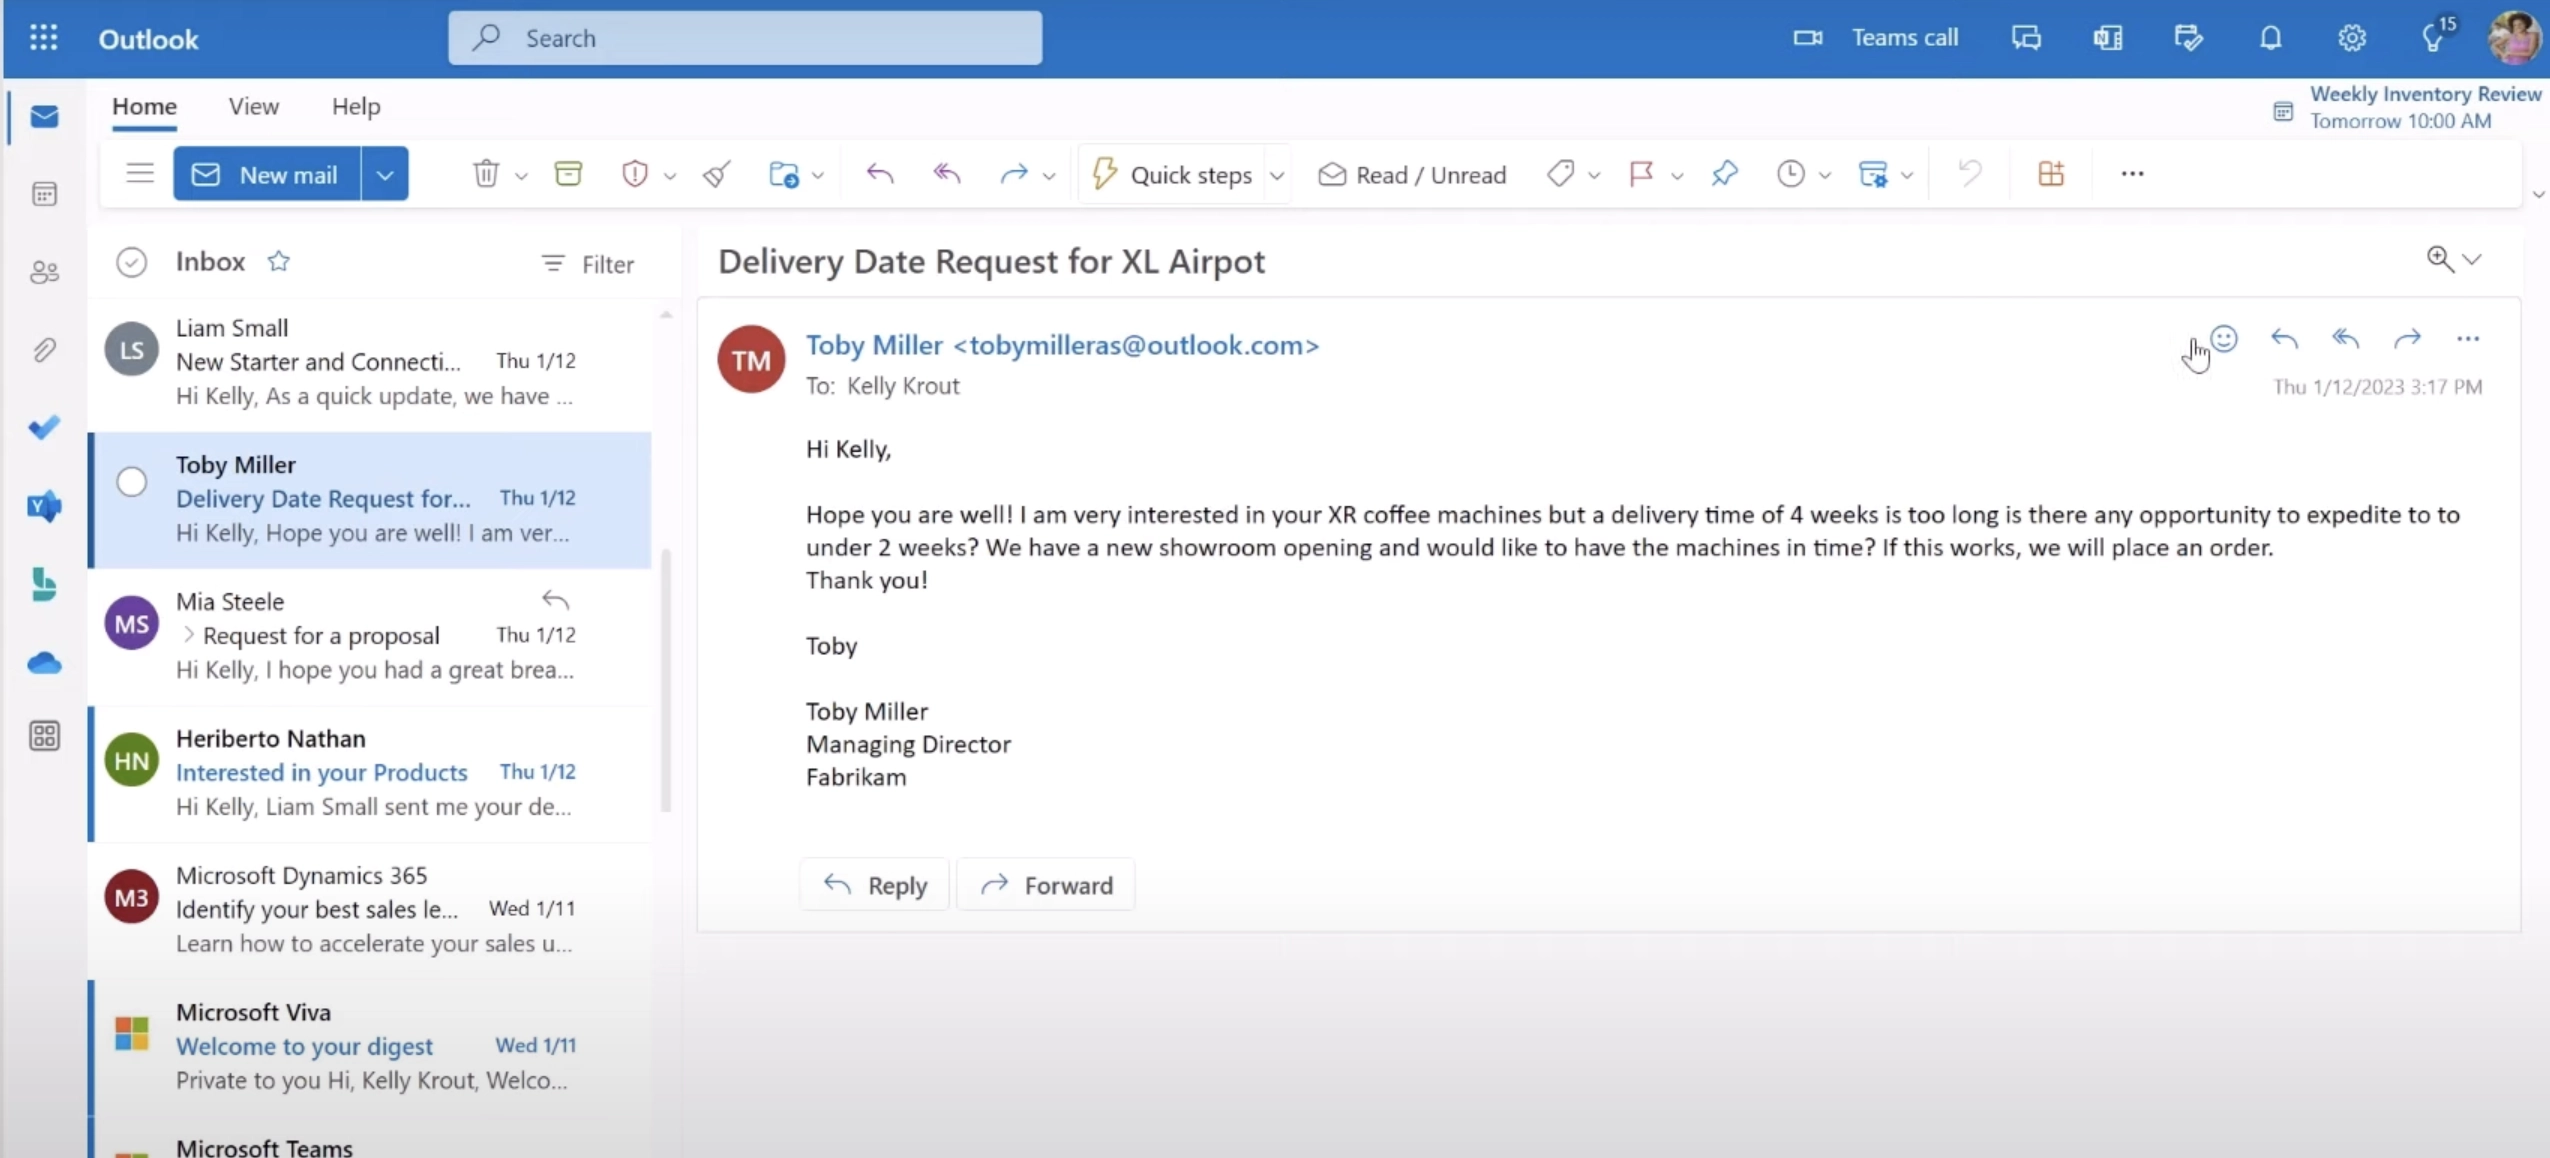2550x1158 pixels.
Task: Toggle the Inbox favorite star
Action: (x=278, y=261)
